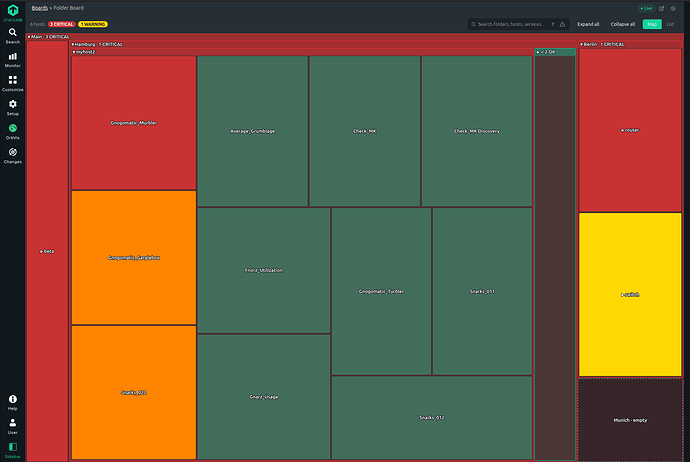Screen dimensions: 690x462
Task: Open Setup gear in the sidebar
Action: pyautogui.click(x=12, y=108)
